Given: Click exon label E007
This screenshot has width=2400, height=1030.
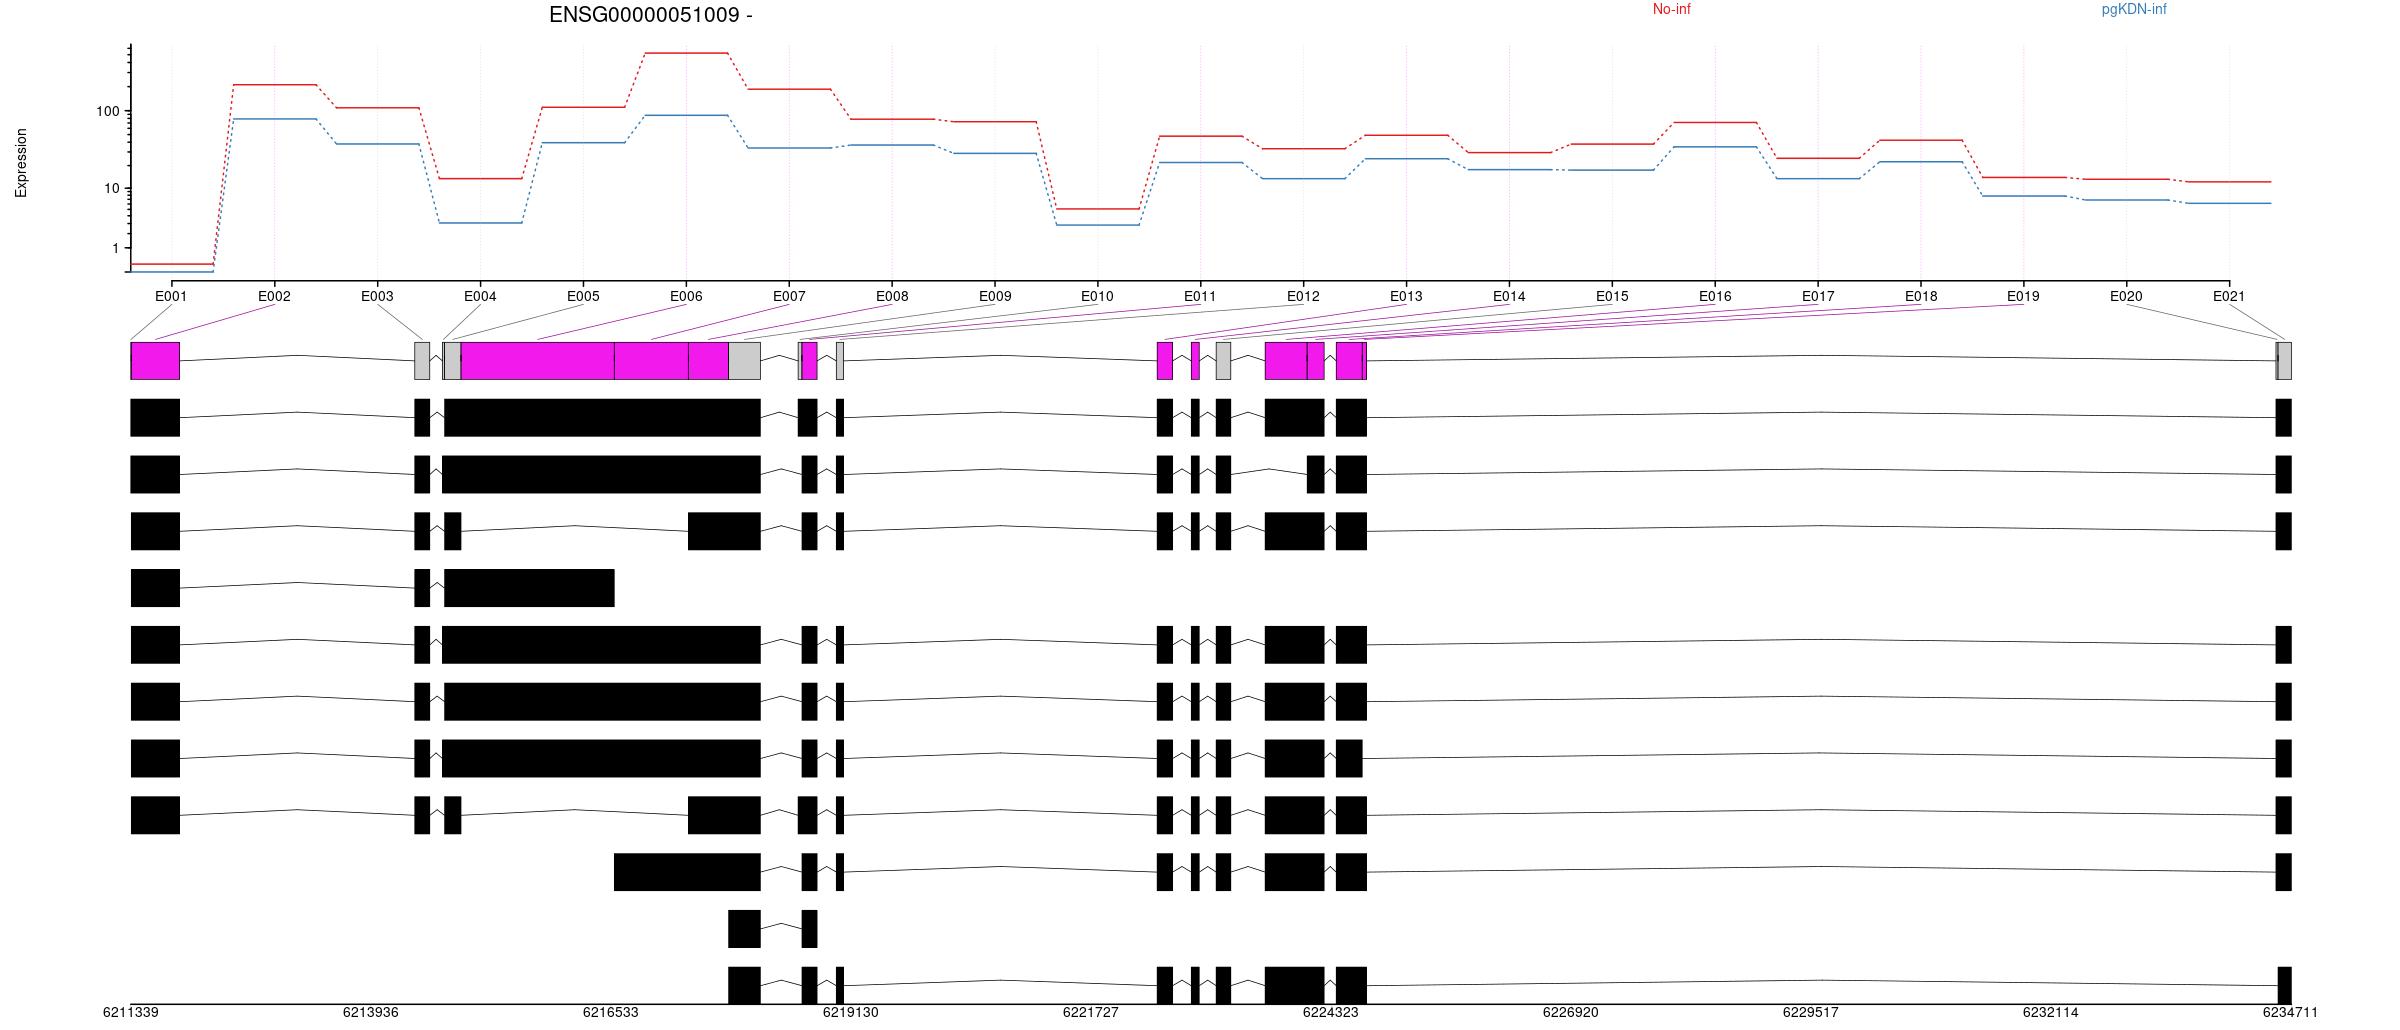Looking at the screenshot, I should [789, 296].
